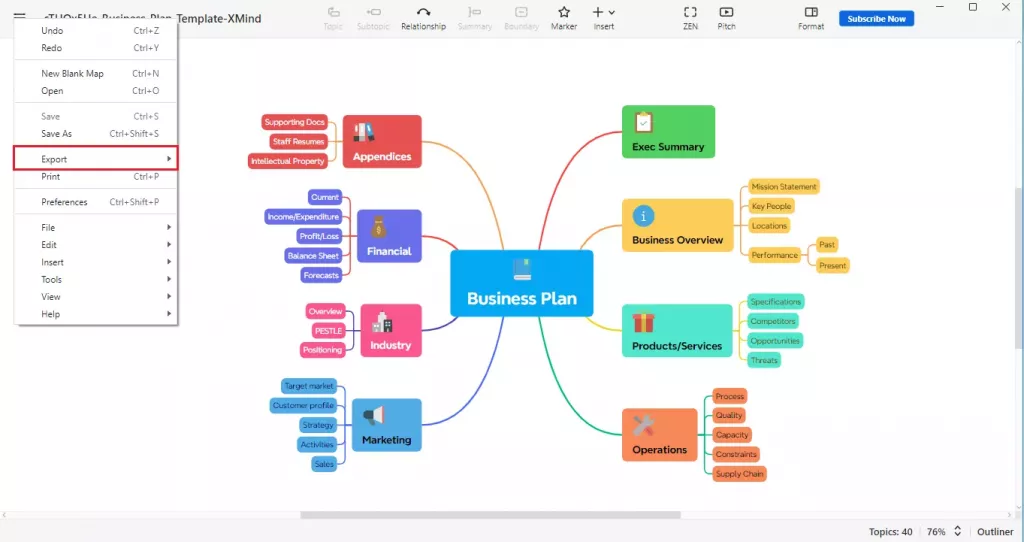
Task: Select the Exec Summary topic
Action: [x=668, y=132]
